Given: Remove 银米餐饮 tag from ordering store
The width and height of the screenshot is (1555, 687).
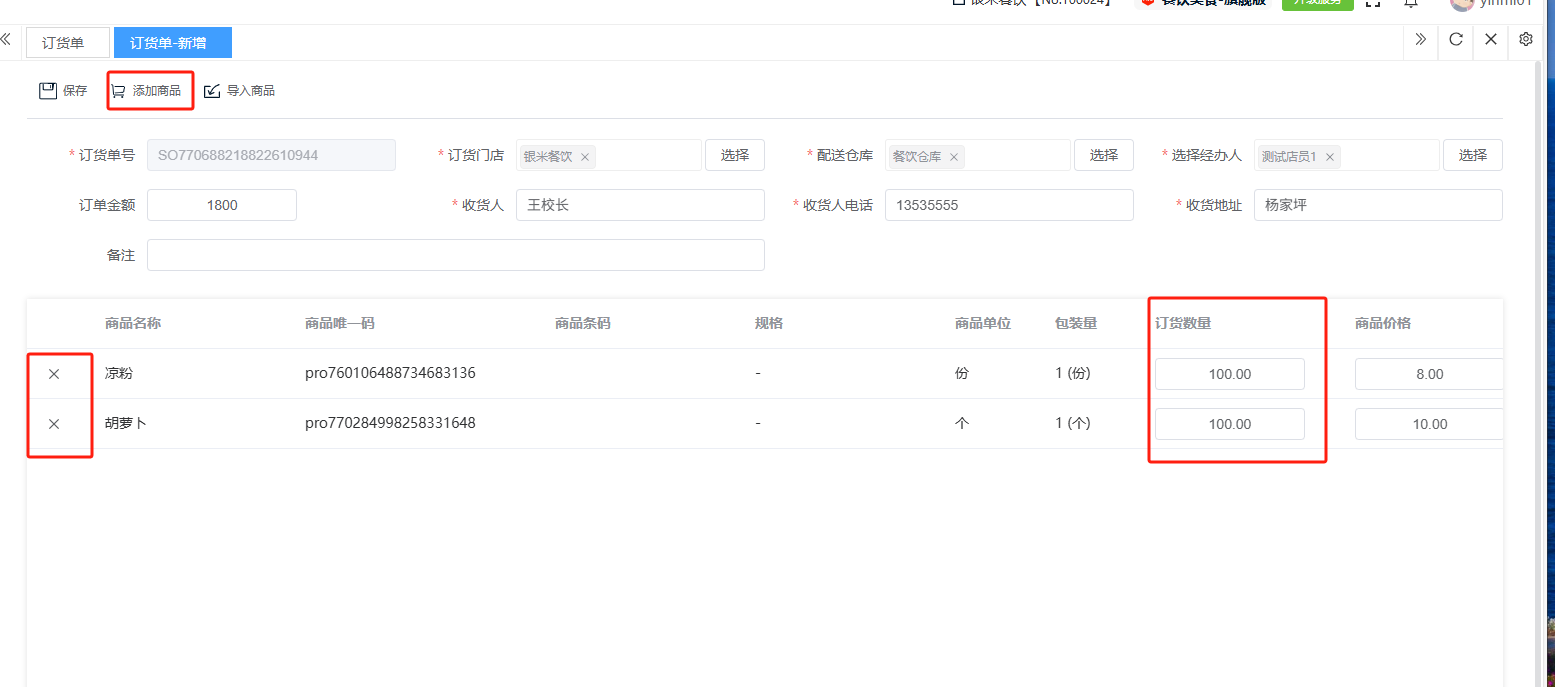Looking at the screenshot, I should [x=585, y=157].
